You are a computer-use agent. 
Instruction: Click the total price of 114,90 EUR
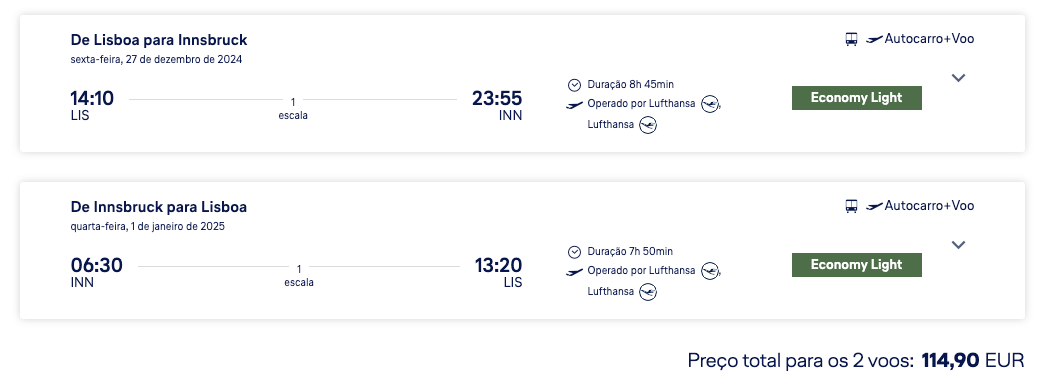973,361
